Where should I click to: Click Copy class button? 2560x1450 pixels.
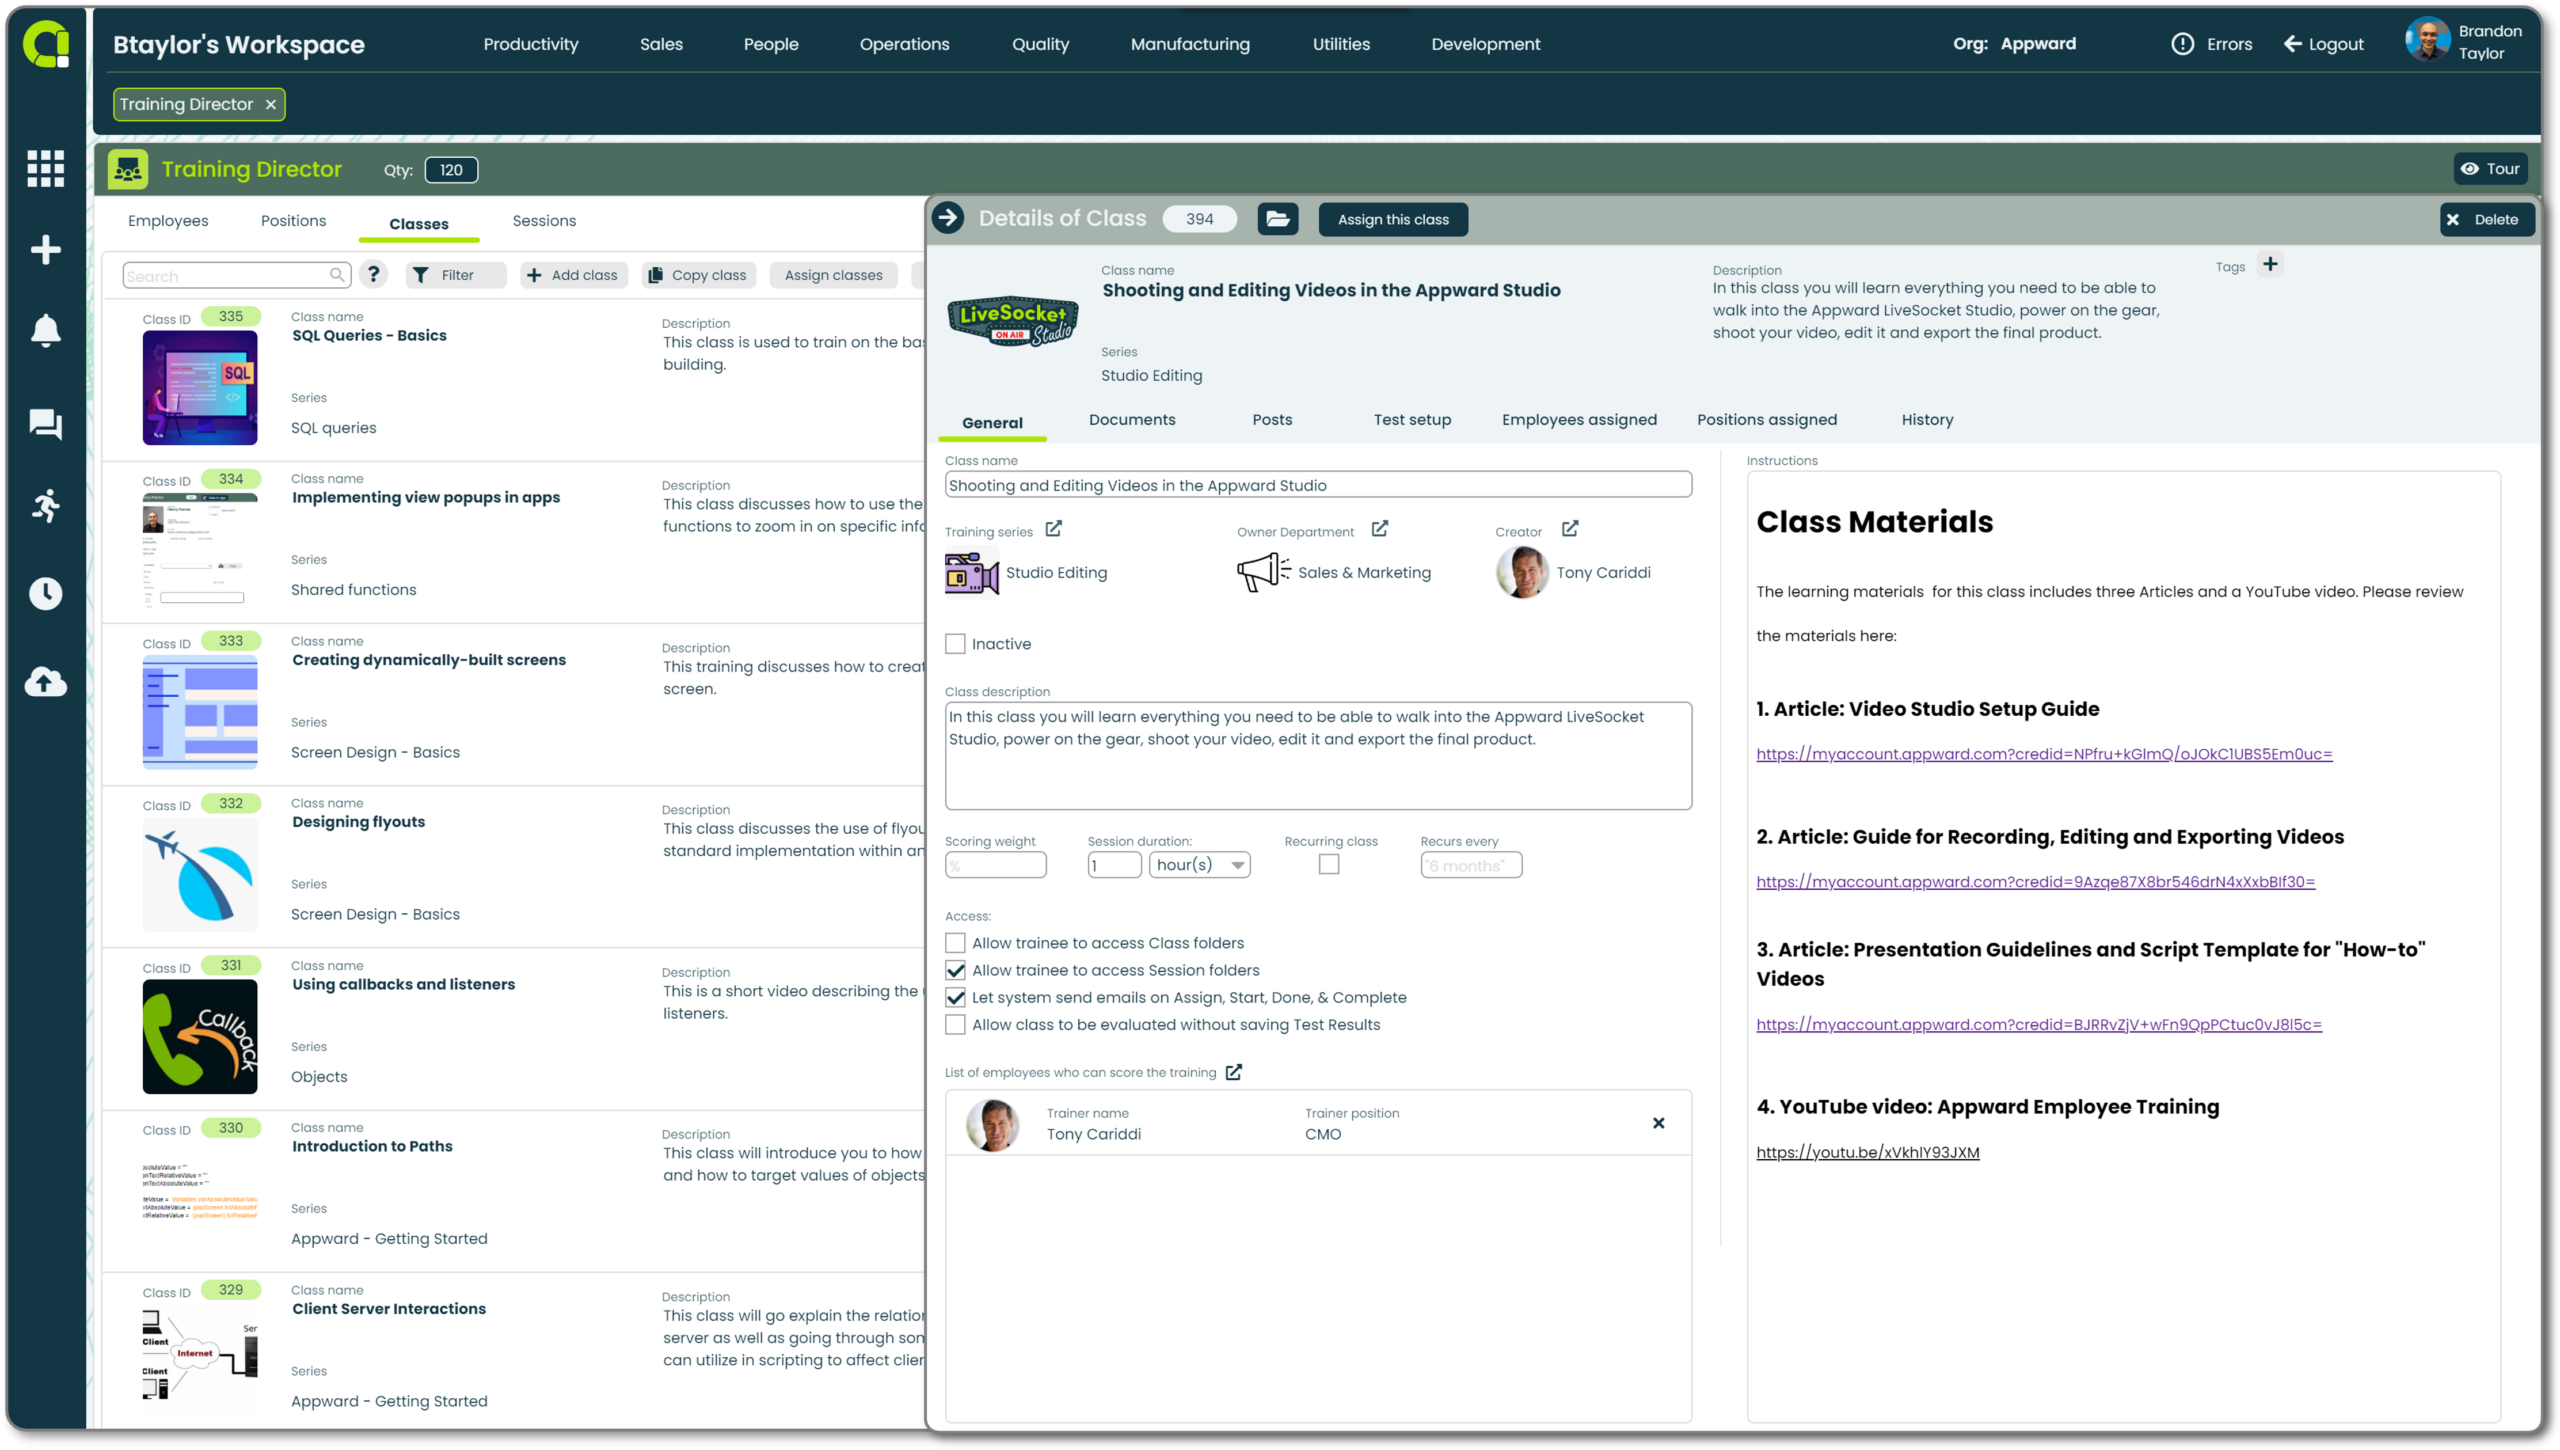pyautogui.click(x=698, y=275)
